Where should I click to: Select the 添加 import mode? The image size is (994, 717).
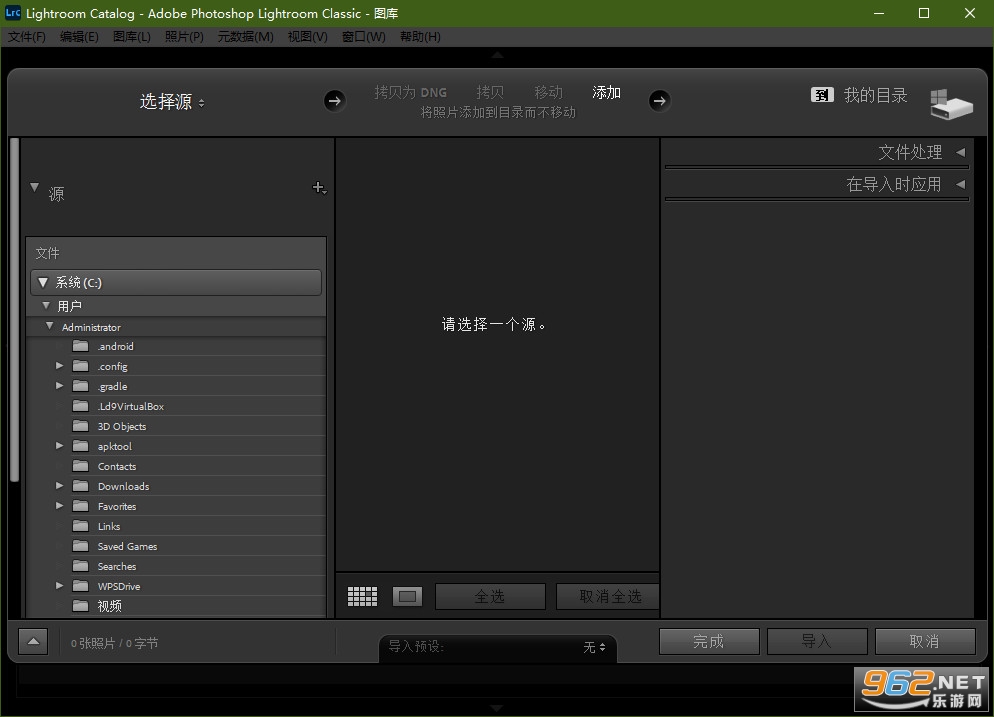pos(606,93)
